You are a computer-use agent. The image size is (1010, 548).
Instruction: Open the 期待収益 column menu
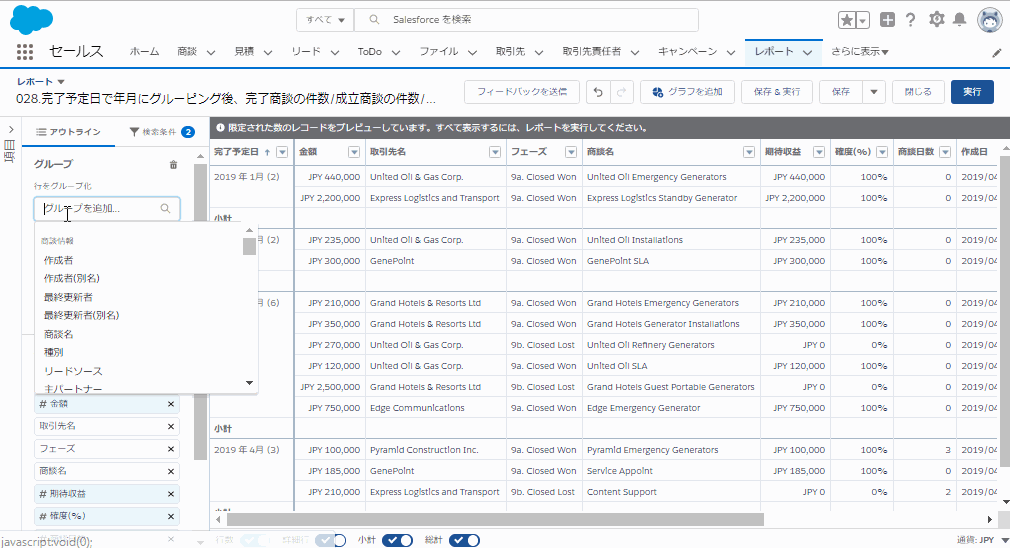tap(819, 152)
